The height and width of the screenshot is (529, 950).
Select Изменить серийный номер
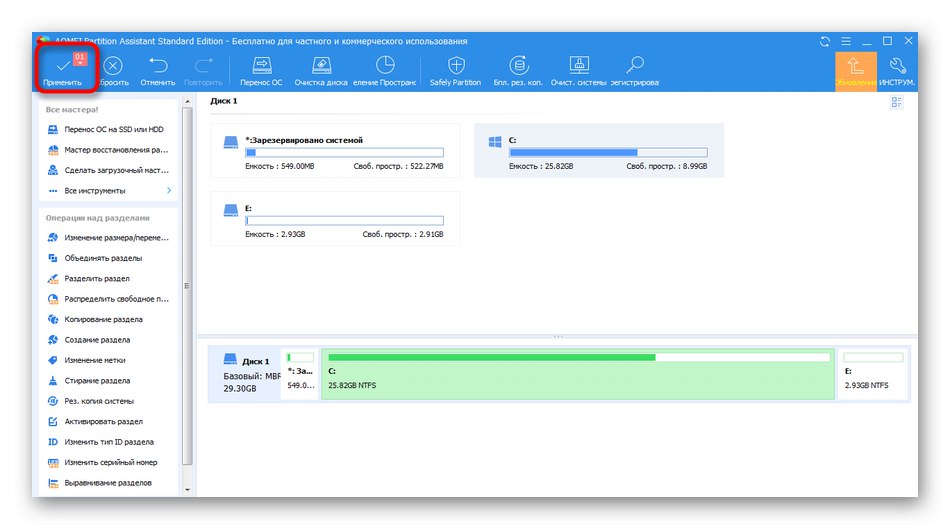click(102, 462)
